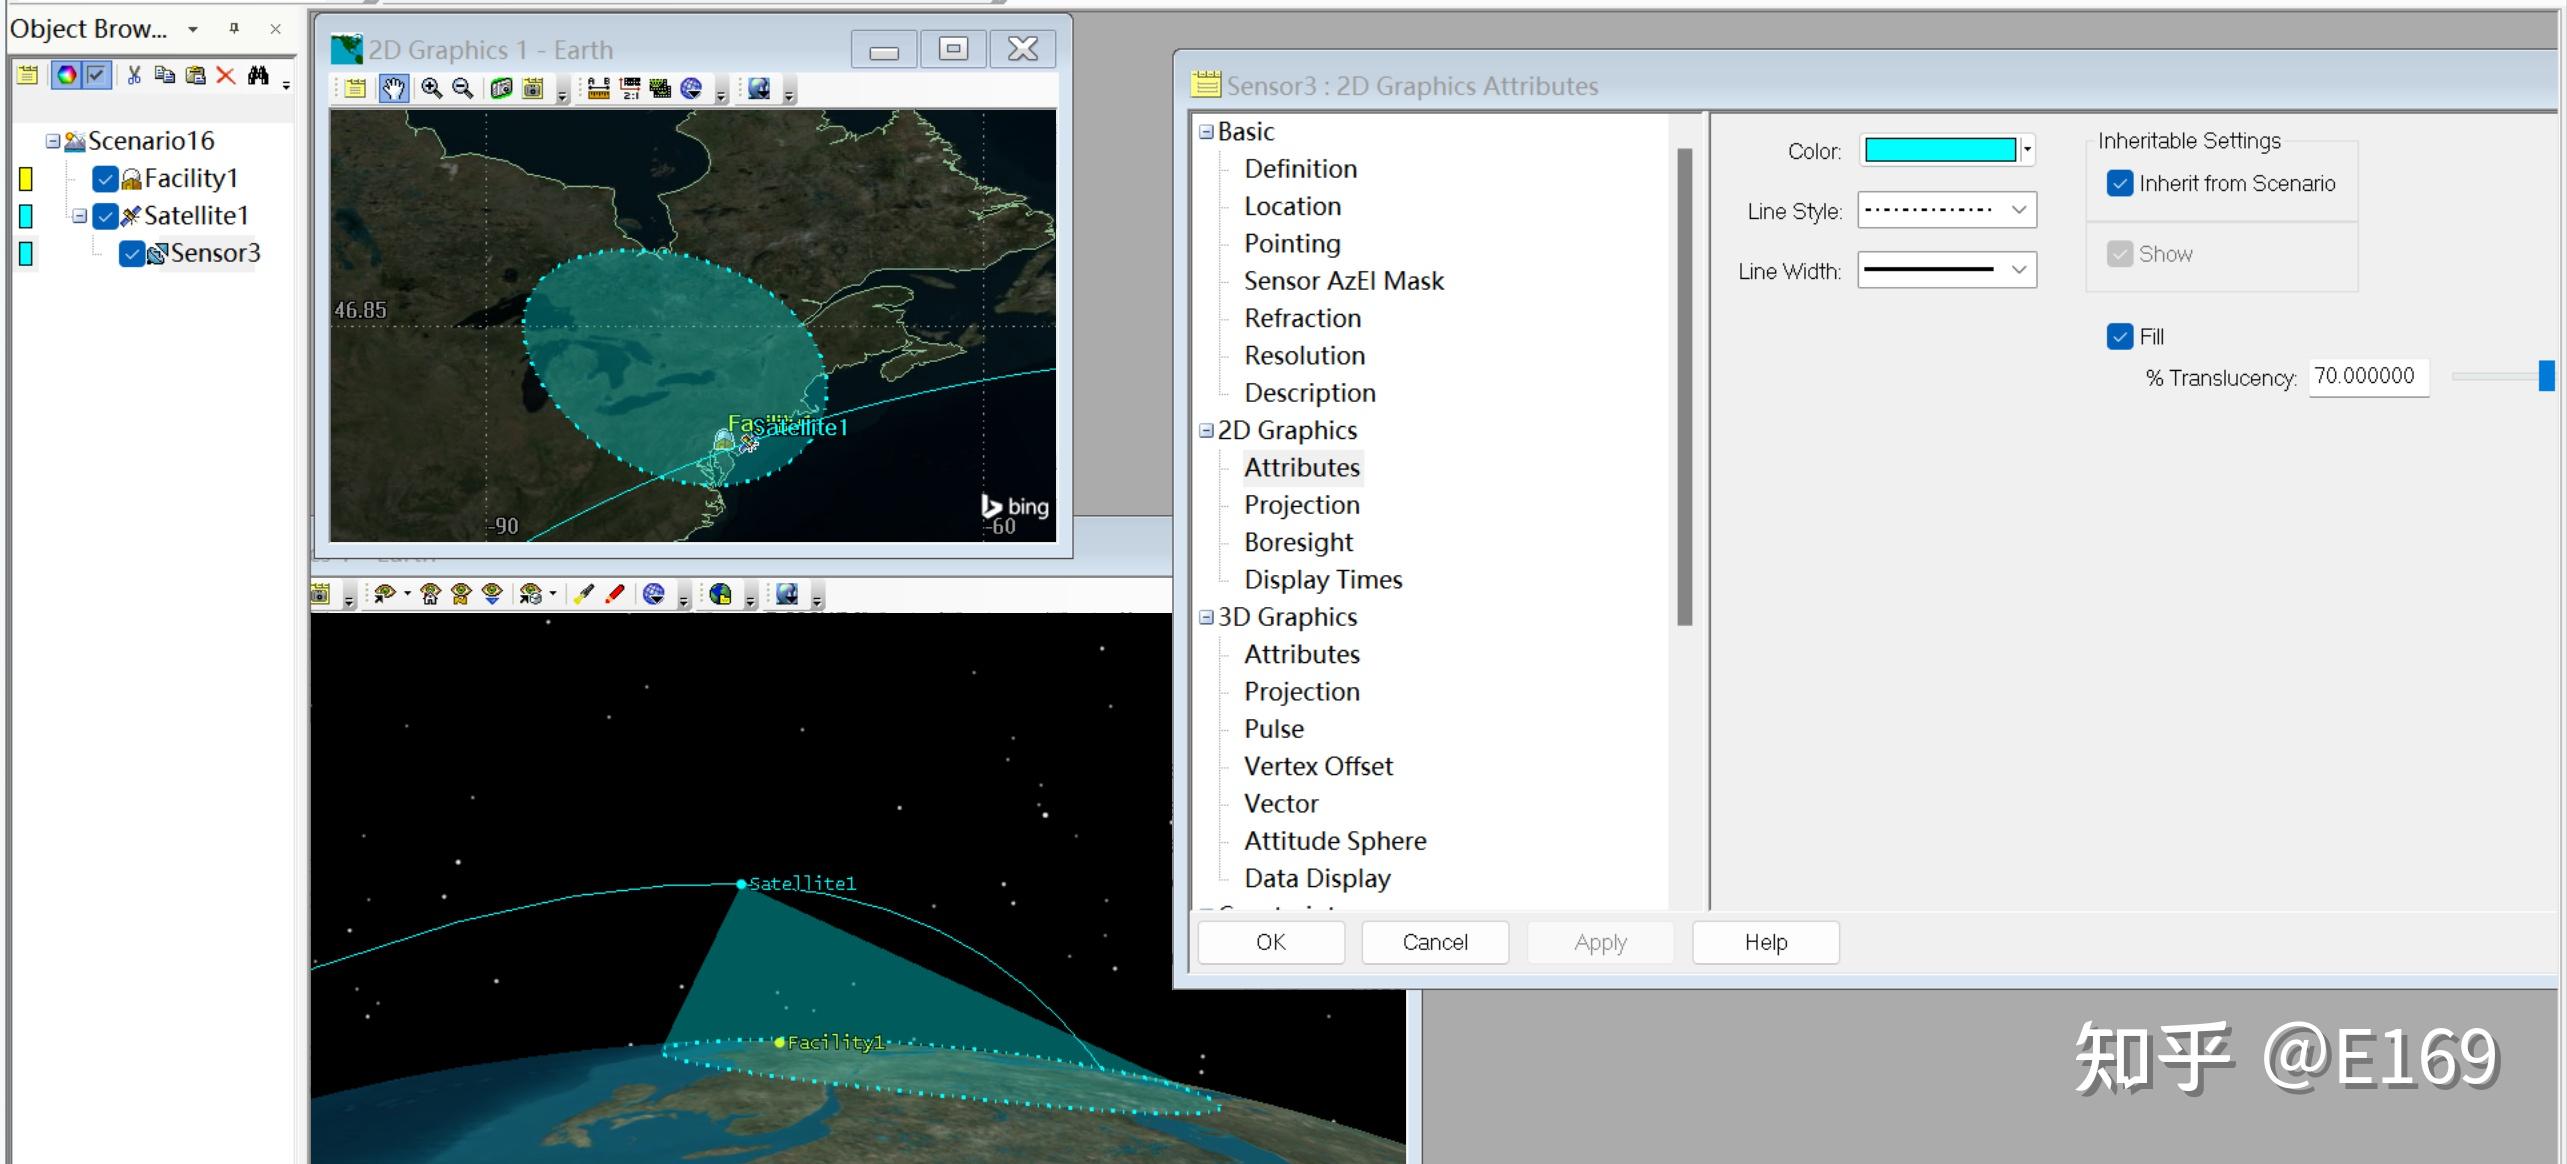Click the red X delete icon
This screenshot has height=1164, width=2567.
pos(226,75)
